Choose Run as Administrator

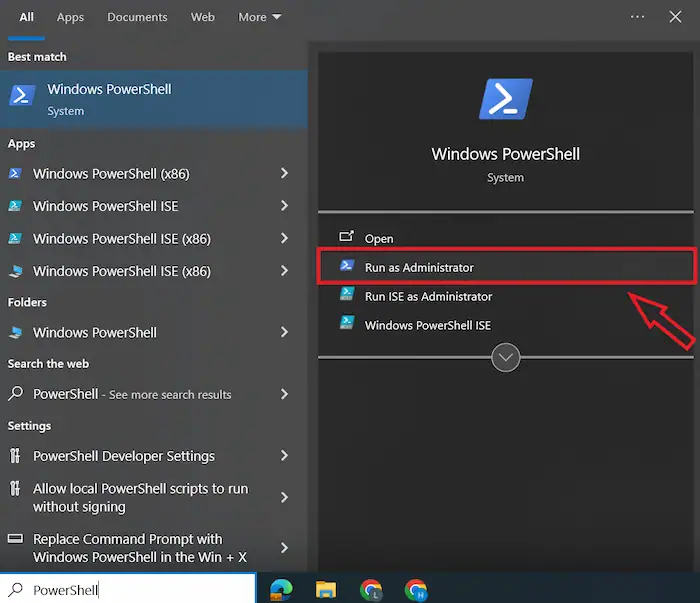[419, 267]
